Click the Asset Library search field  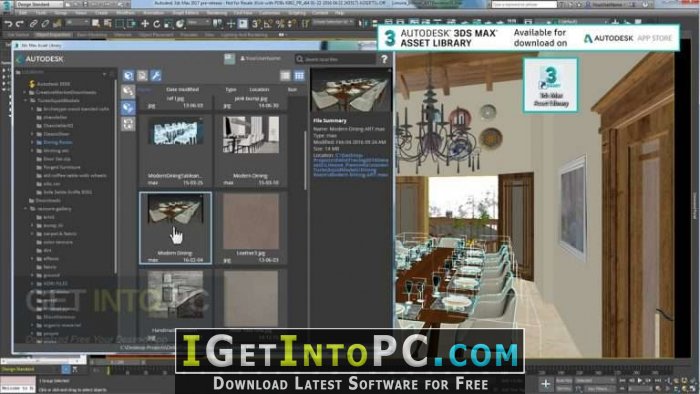(335, 59)
